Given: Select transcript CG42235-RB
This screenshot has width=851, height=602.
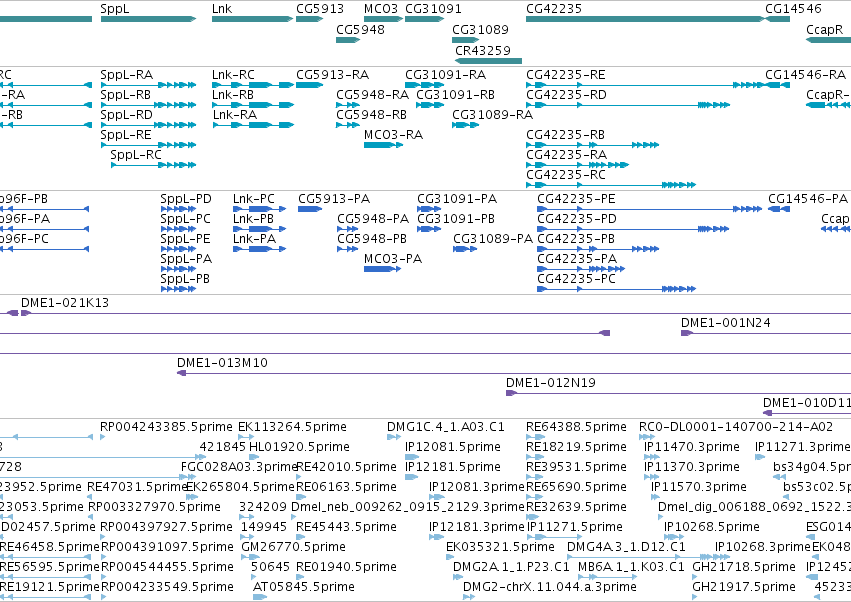Looking at the screenshot, I should click(x=565, y=135).
